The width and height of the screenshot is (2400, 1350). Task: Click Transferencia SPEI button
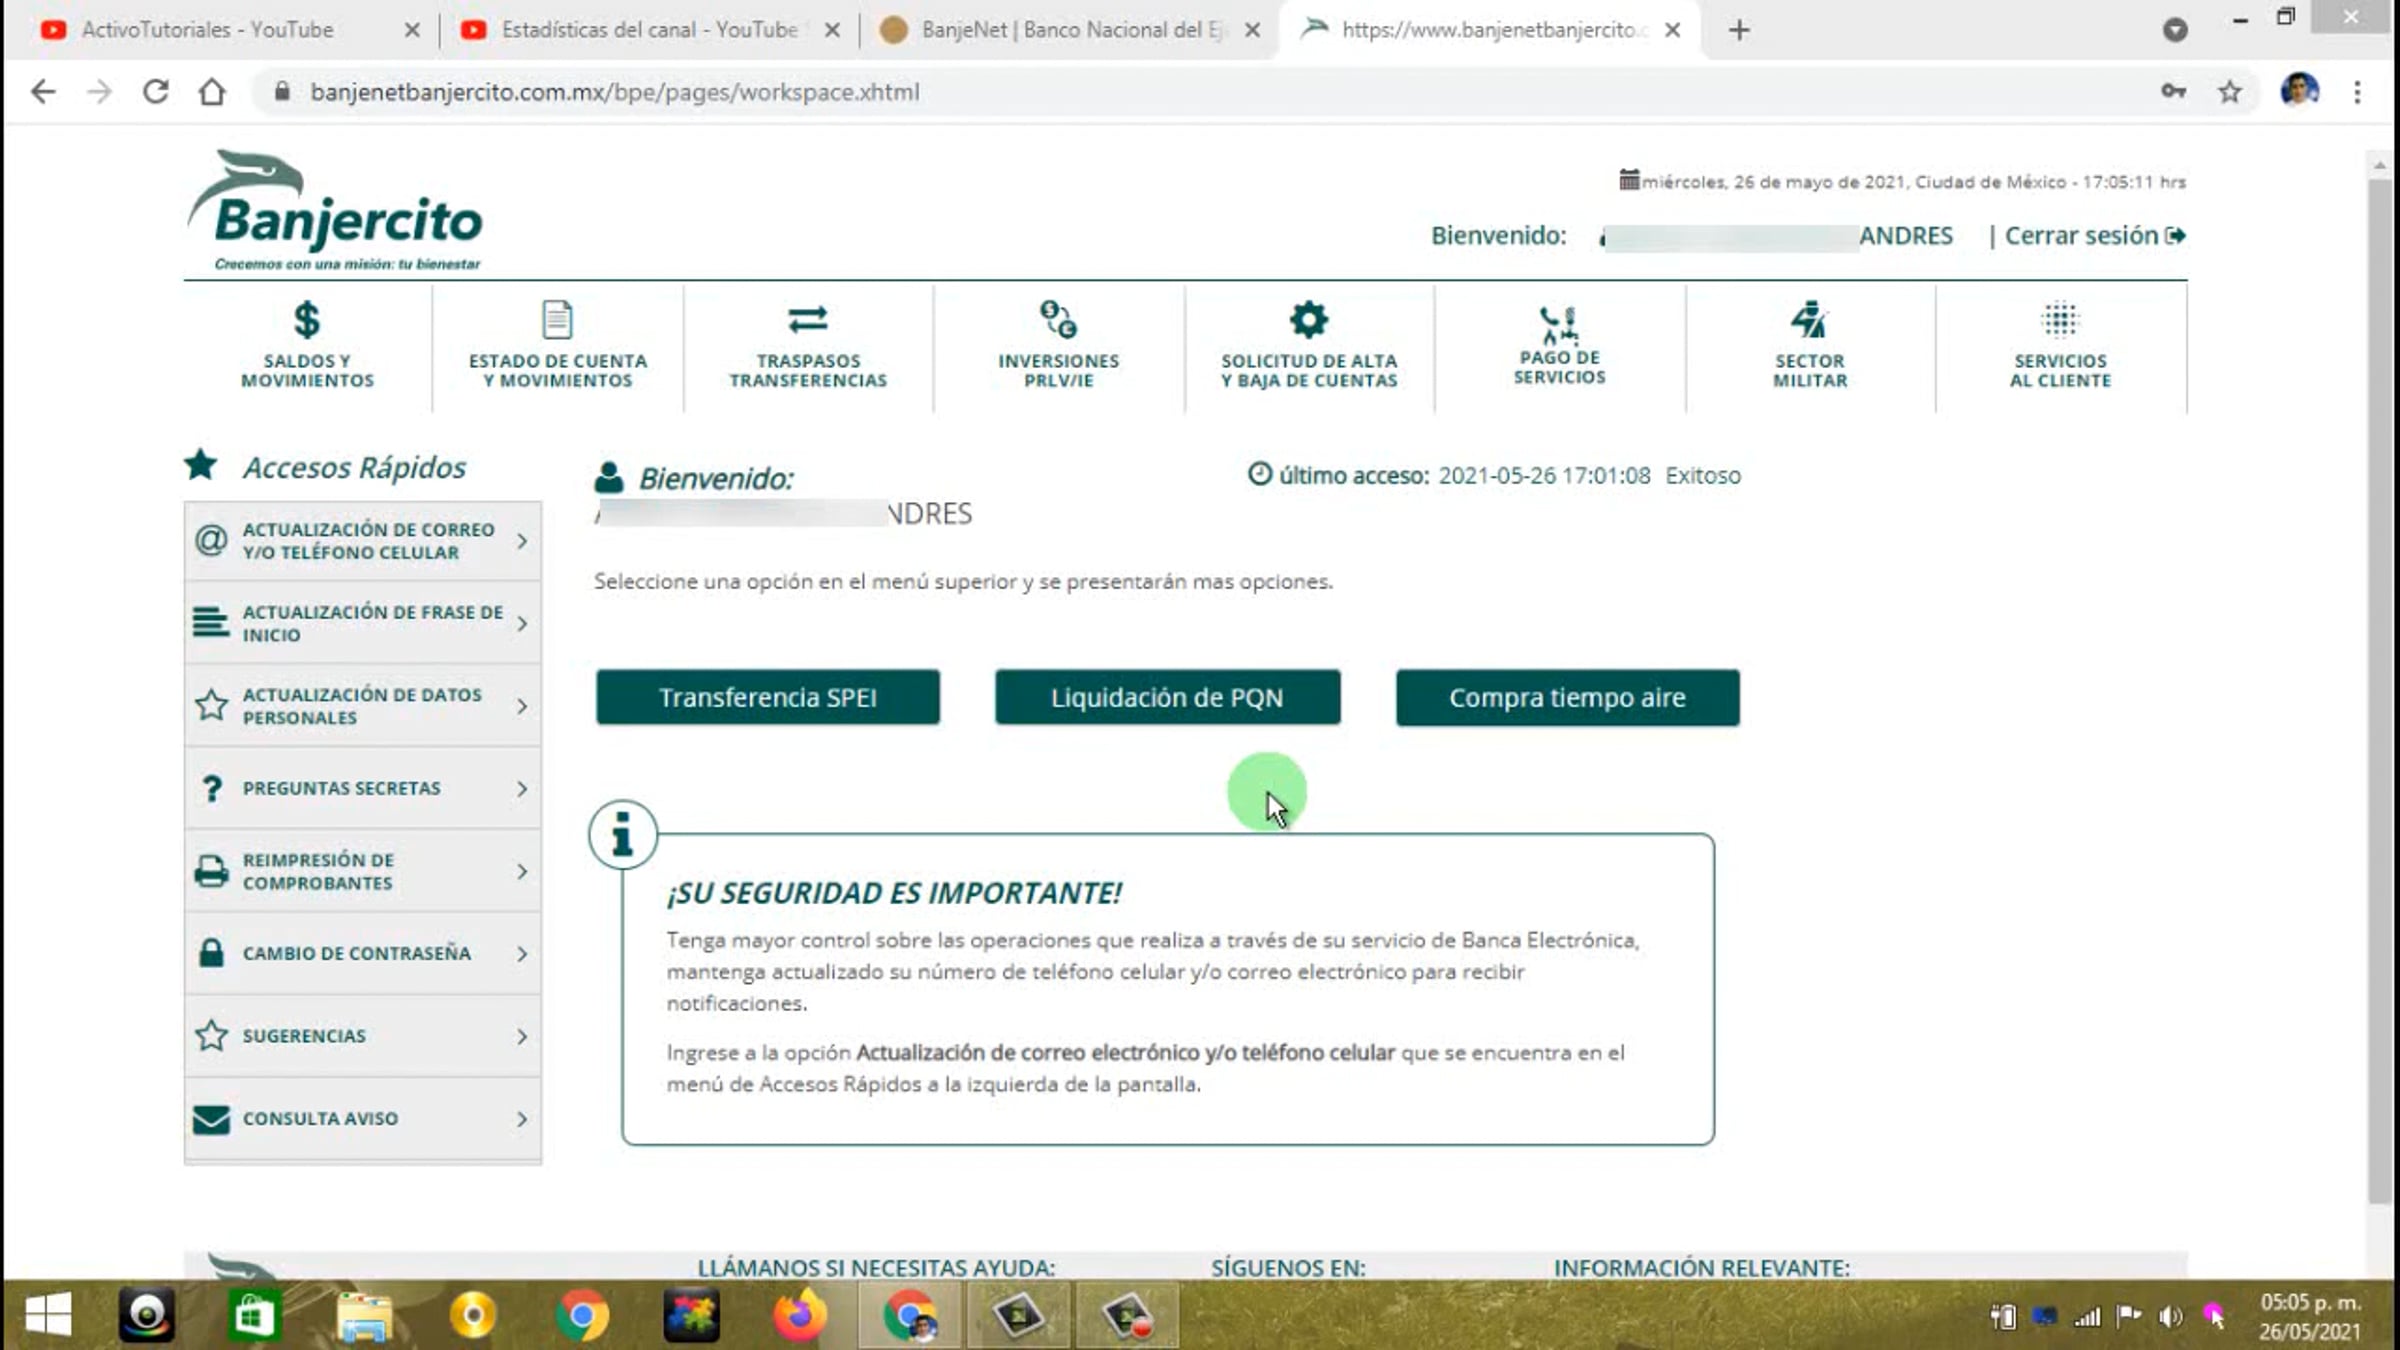point(767,697)
